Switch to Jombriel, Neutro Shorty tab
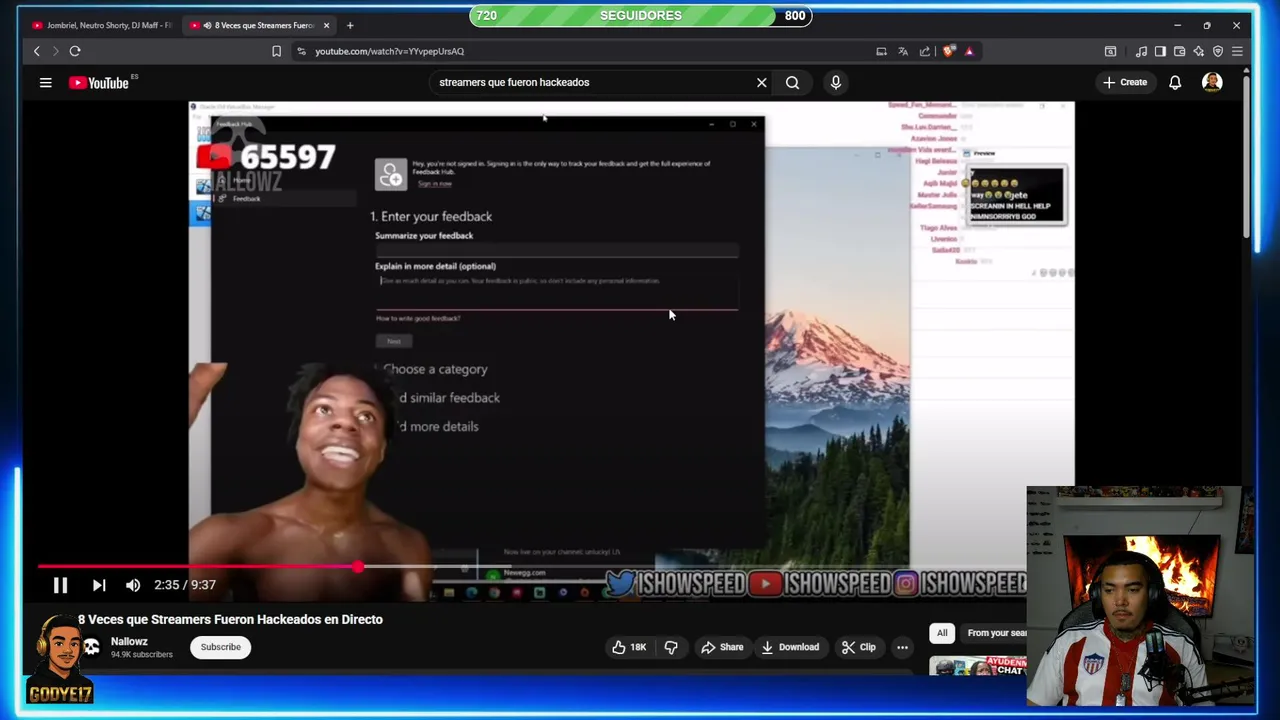 (101, 25)
